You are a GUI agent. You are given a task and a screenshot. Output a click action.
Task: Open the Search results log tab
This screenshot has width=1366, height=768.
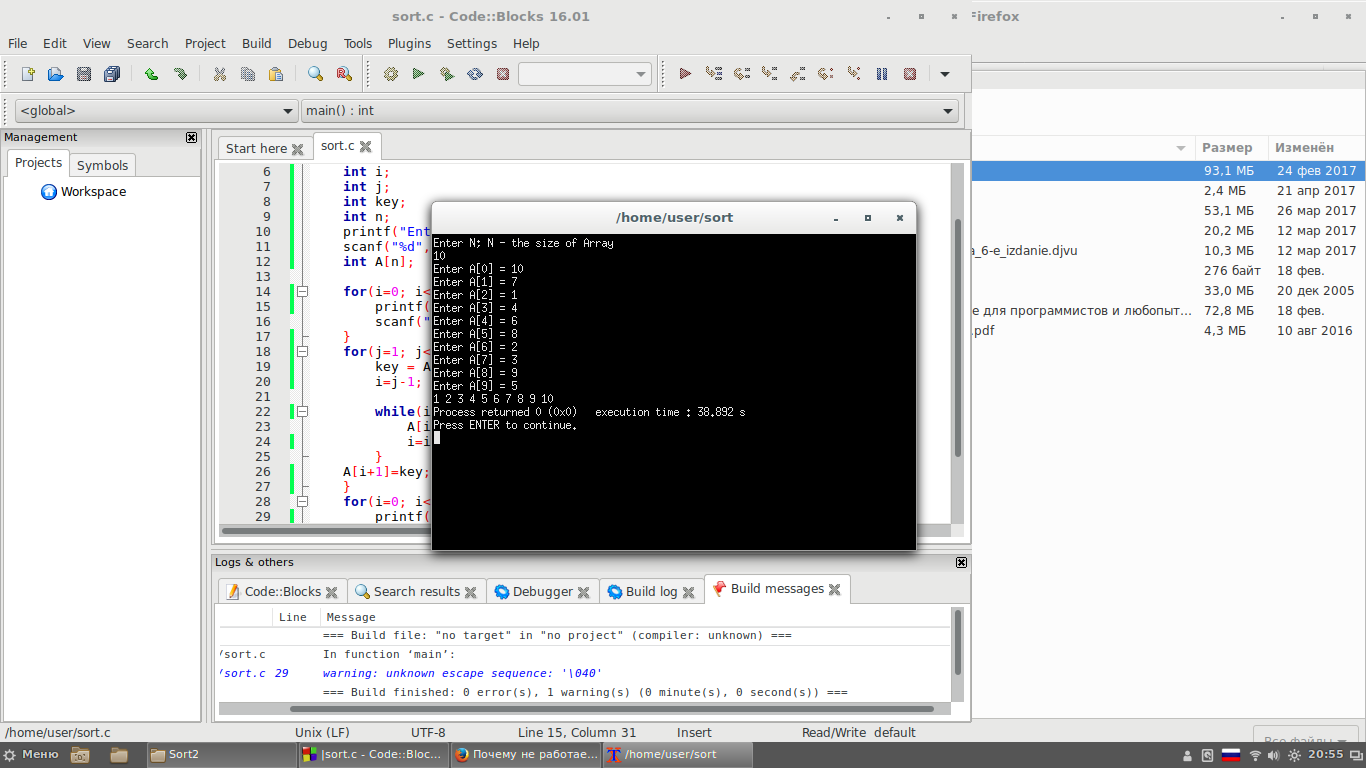pyautogui.click(x=417, y=592)
